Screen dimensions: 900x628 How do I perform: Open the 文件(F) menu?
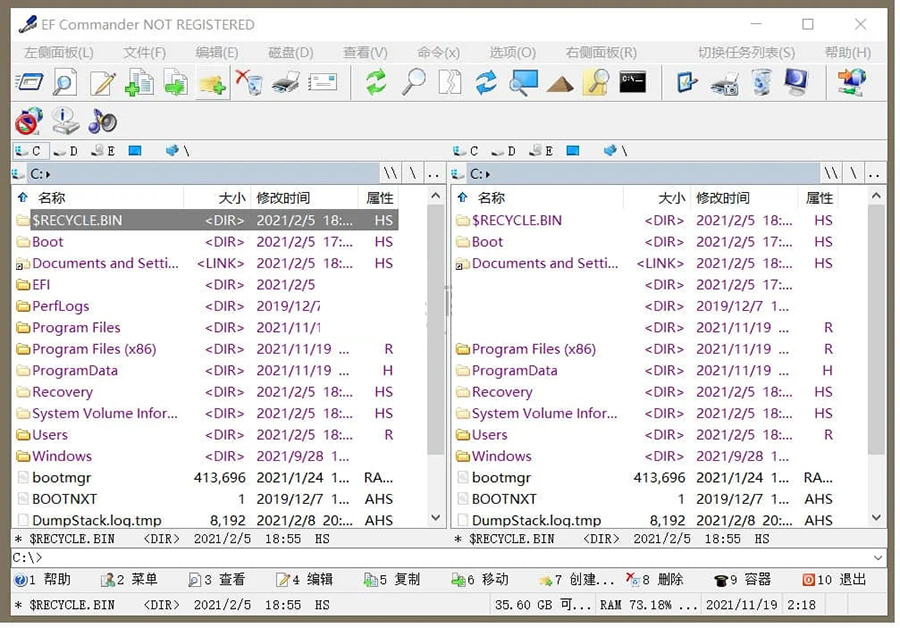[144, 52]
